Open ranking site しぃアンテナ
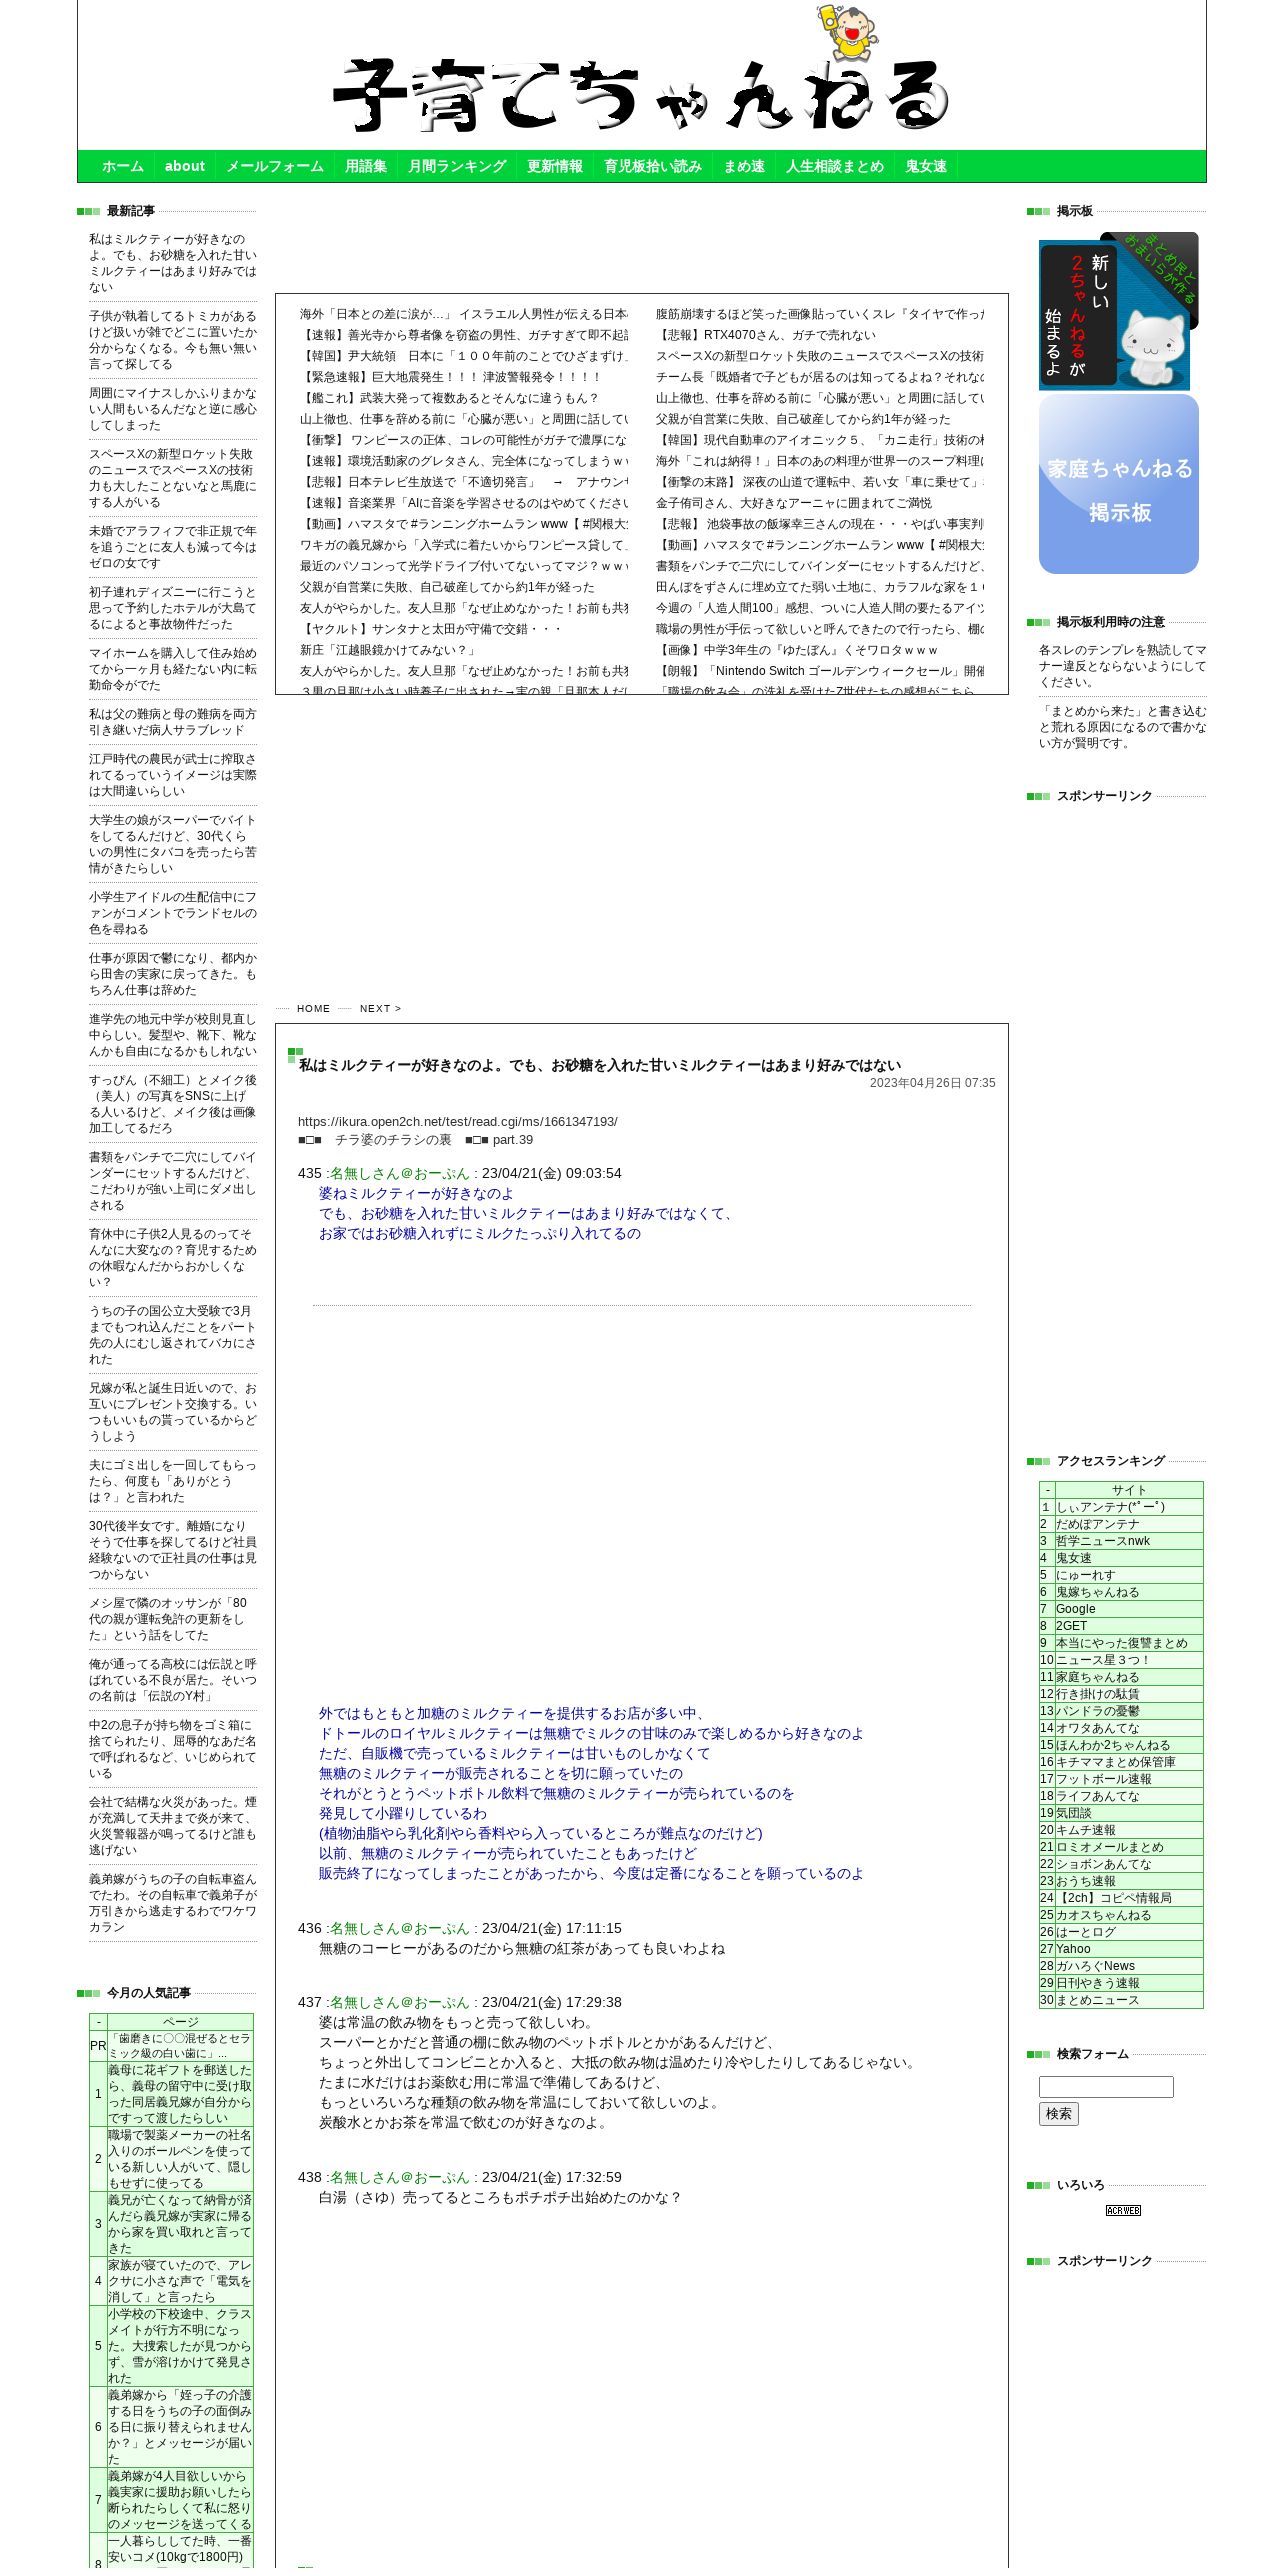This screenshot has height=2568, width=1284. (1111, 1507)
